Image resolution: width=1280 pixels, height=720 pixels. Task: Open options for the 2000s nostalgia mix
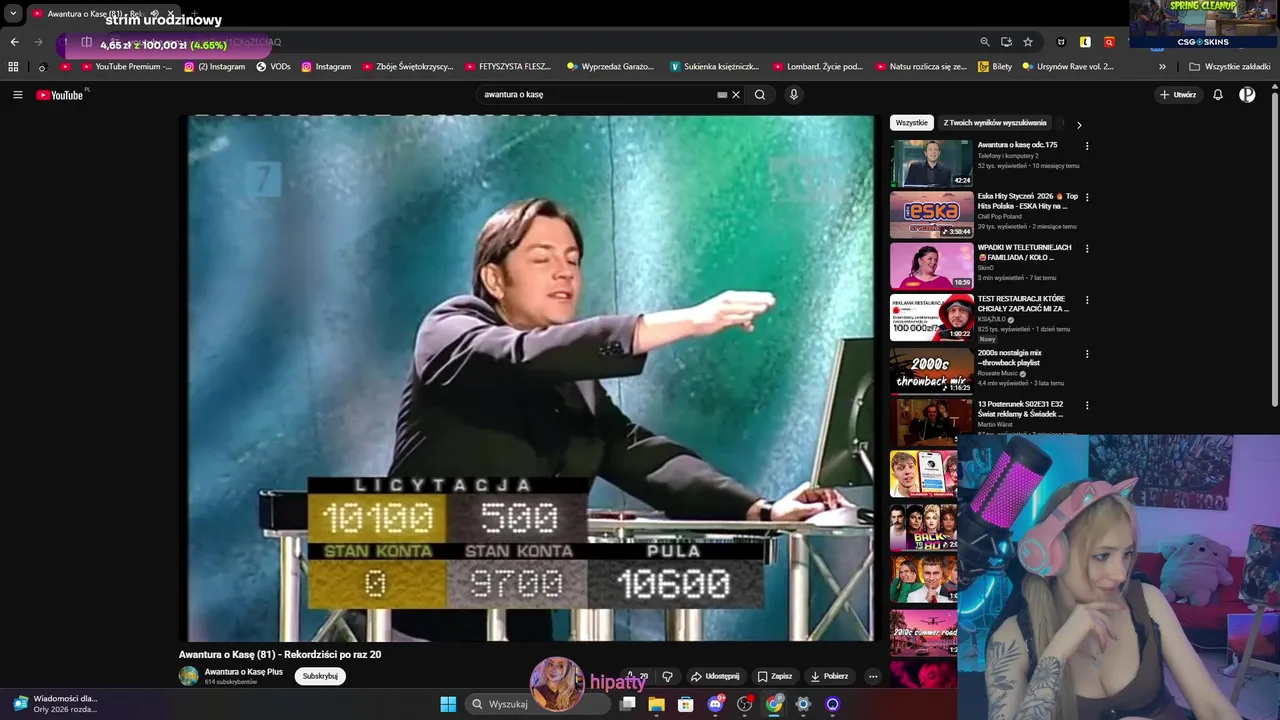pos(1087,354)
